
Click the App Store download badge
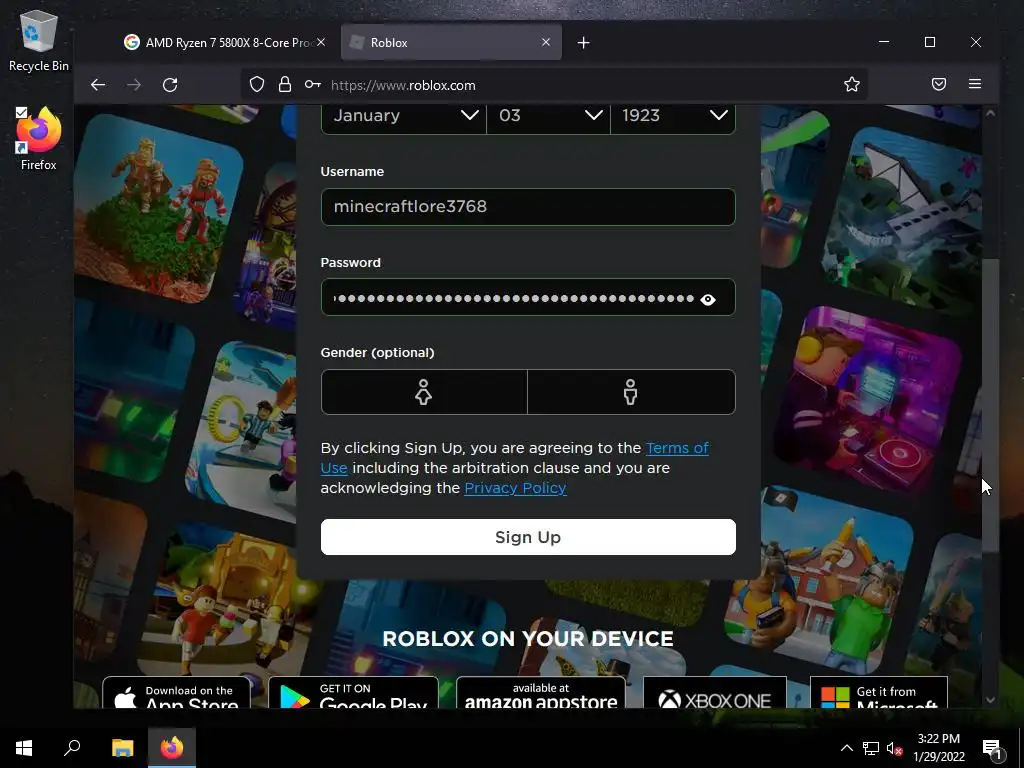pyautogui.click(x=176, y=694)
